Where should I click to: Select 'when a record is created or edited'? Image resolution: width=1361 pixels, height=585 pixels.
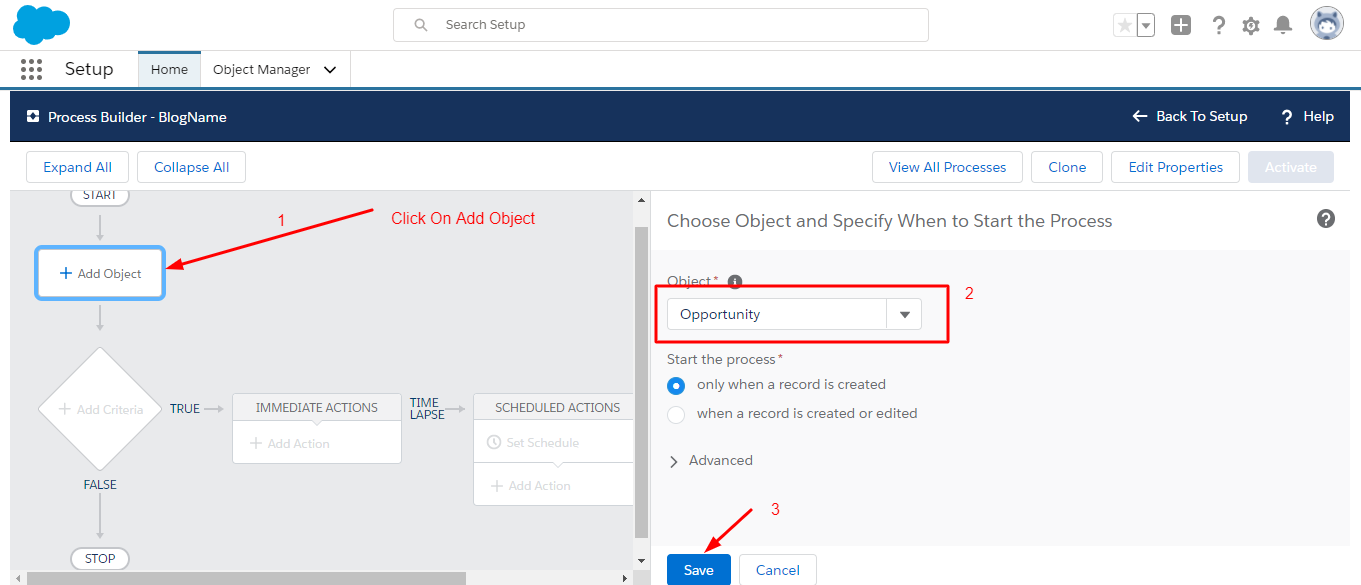pyautogui.click(x=676, y=414)
